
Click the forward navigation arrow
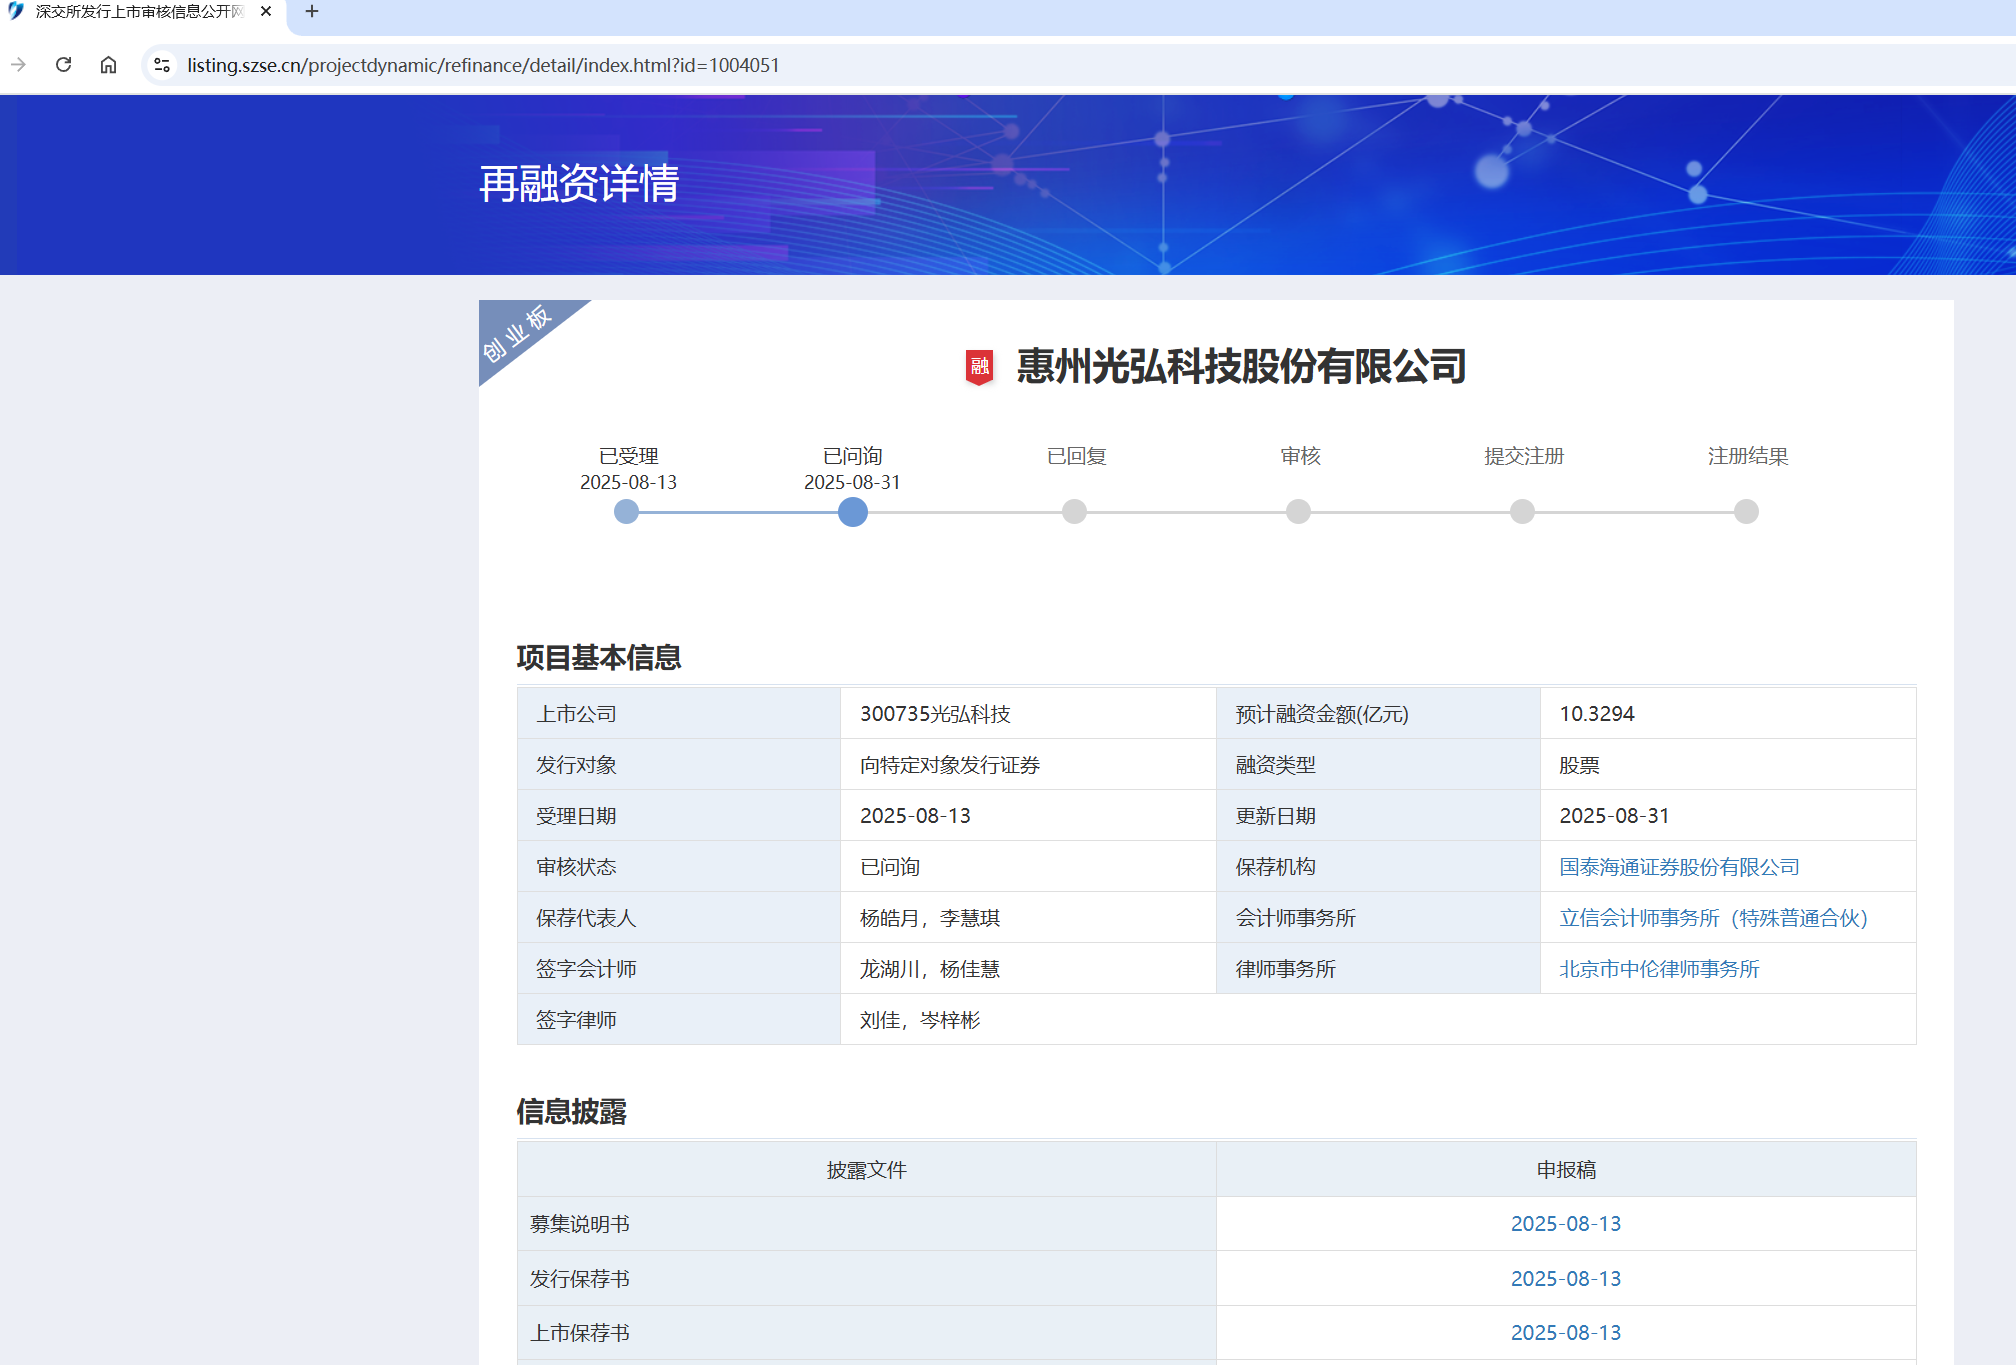[x=18, y=65]
